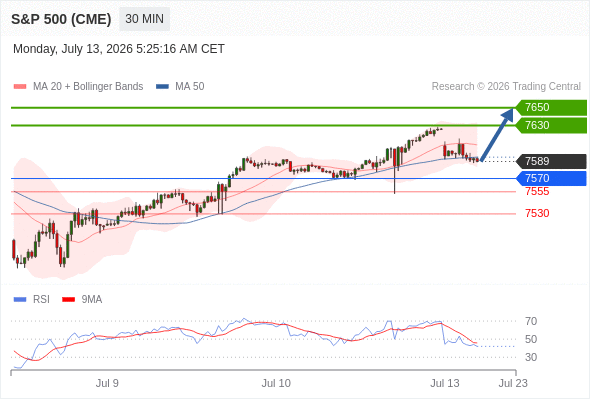
Task: Click the RSI 70 level label
Action: (531, 321)
